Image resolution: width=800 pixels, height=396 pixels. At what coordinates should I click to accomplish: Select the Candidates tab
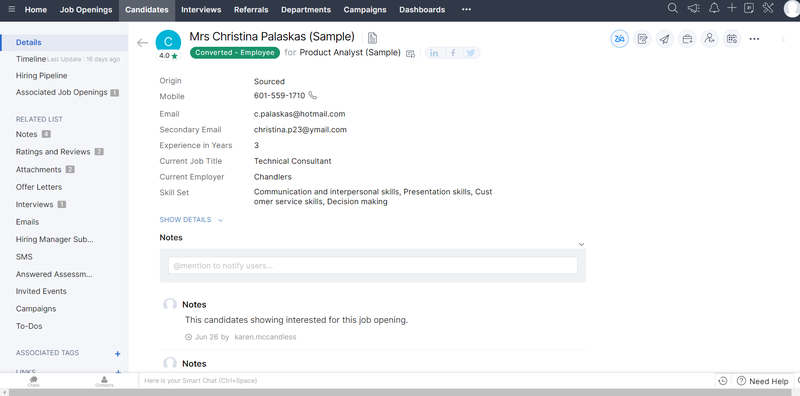click(147, 10)
